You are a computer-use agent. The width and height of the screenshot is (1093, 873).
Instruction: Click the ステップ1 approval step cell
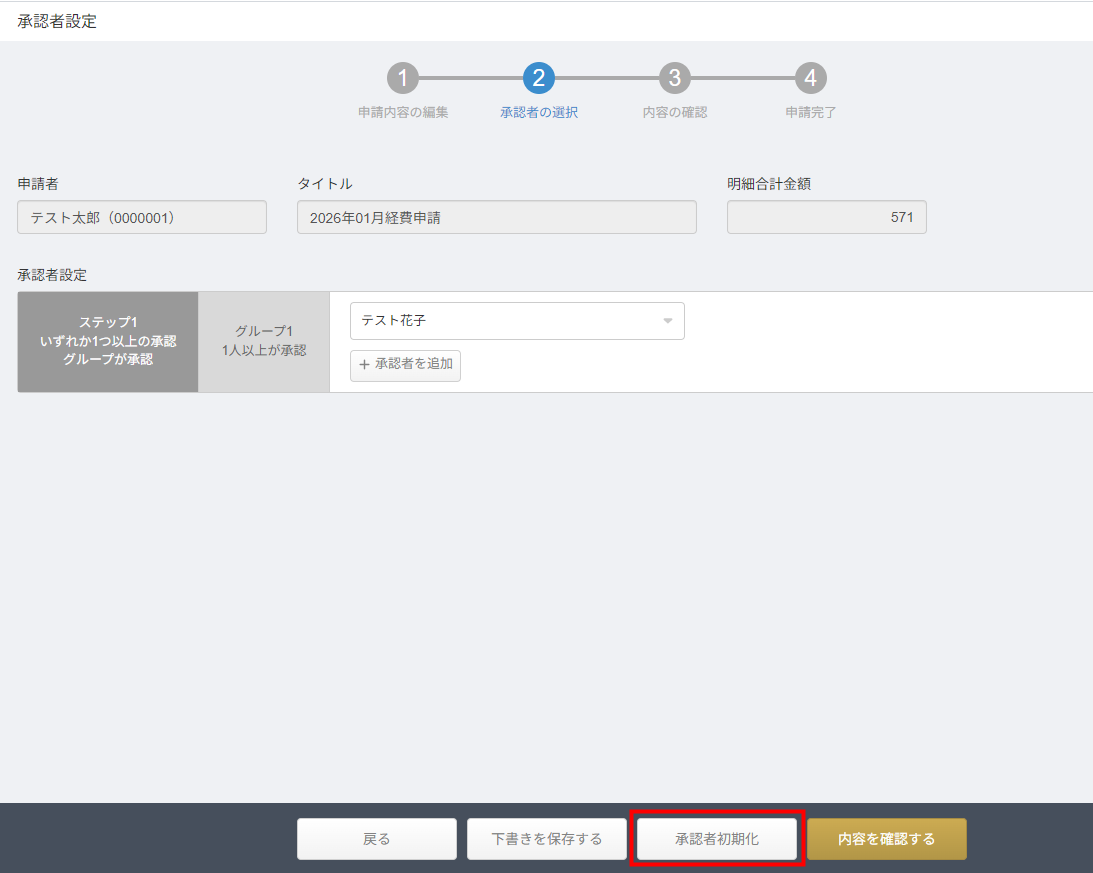[x=108, y=342]
